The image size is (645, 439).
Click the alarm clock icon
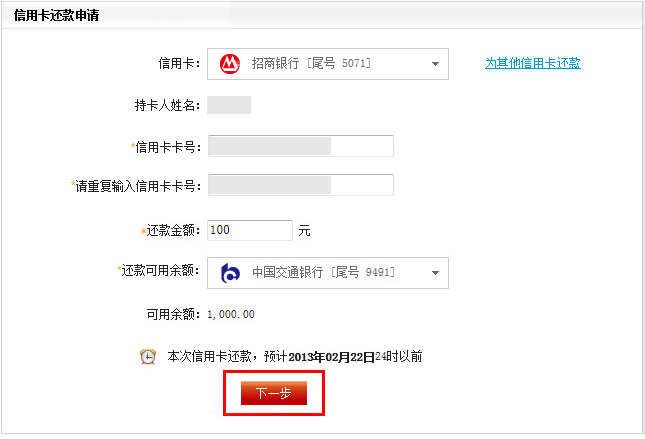pos(148,356)
